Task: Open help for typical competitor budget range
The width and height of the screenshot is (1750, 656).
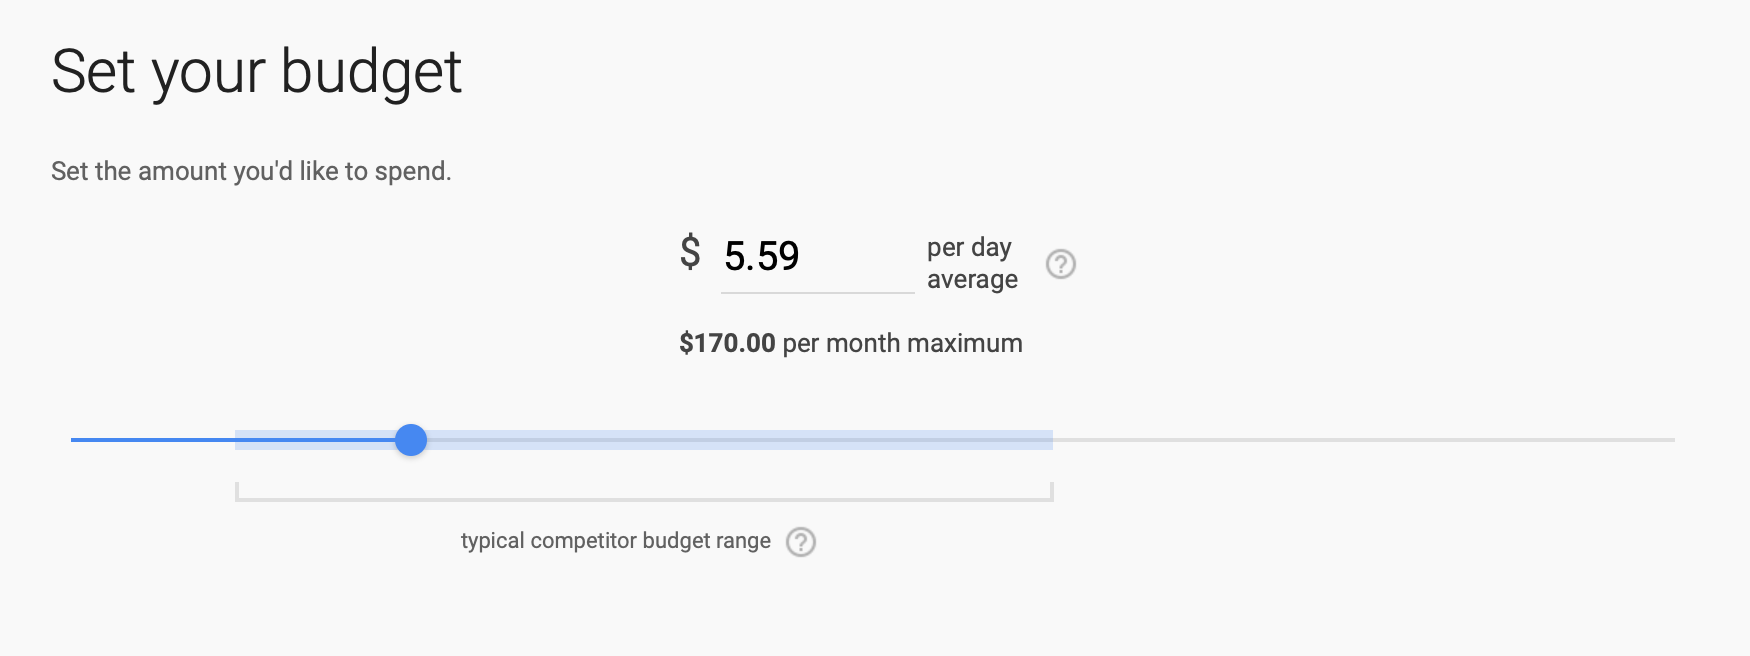Action: point(800,542)
